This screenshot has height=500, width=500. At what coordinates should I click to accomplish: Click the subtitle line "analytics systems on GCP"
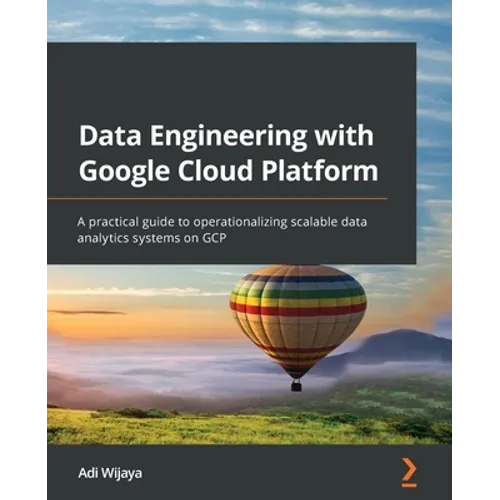(152, 238)
